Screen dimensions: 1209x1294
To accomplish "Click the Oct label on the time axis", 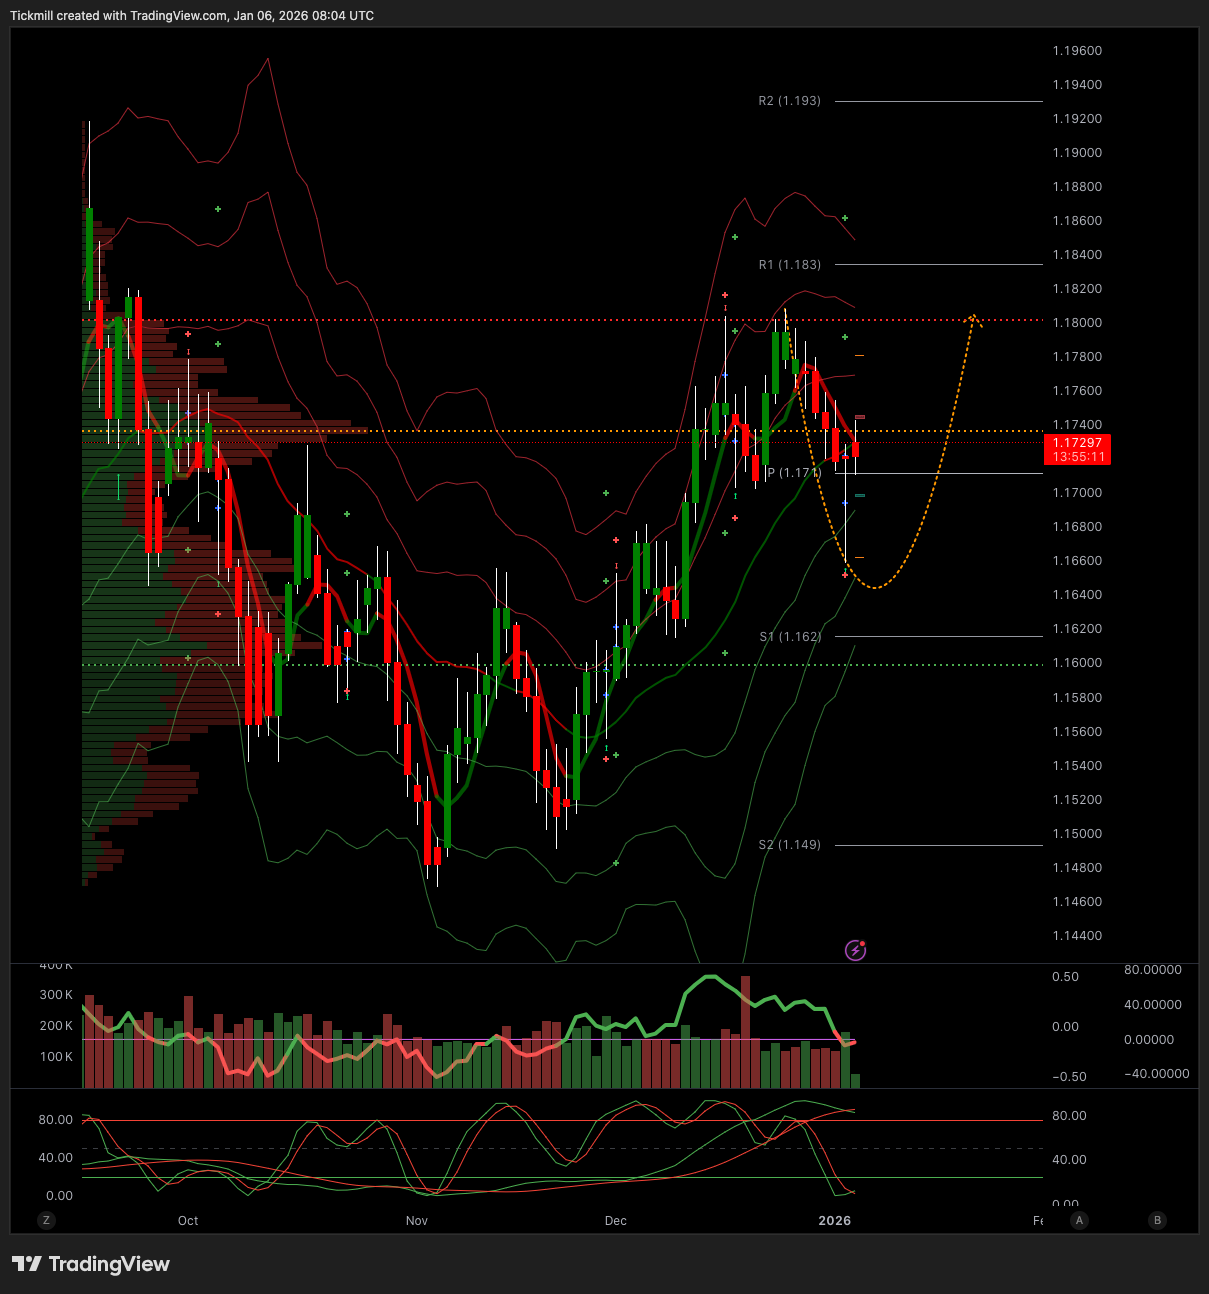I will pyautogui.click(x=188, y=1221).
